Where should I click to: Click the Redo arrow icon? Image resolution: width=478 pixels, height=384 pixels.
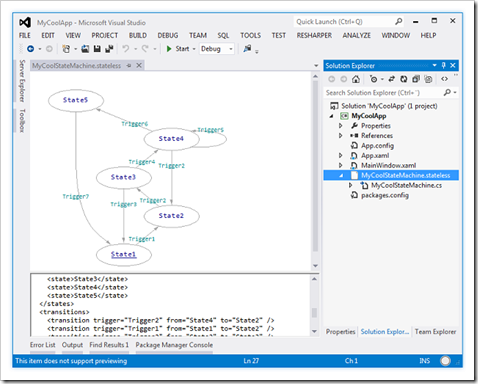(145, 49)
